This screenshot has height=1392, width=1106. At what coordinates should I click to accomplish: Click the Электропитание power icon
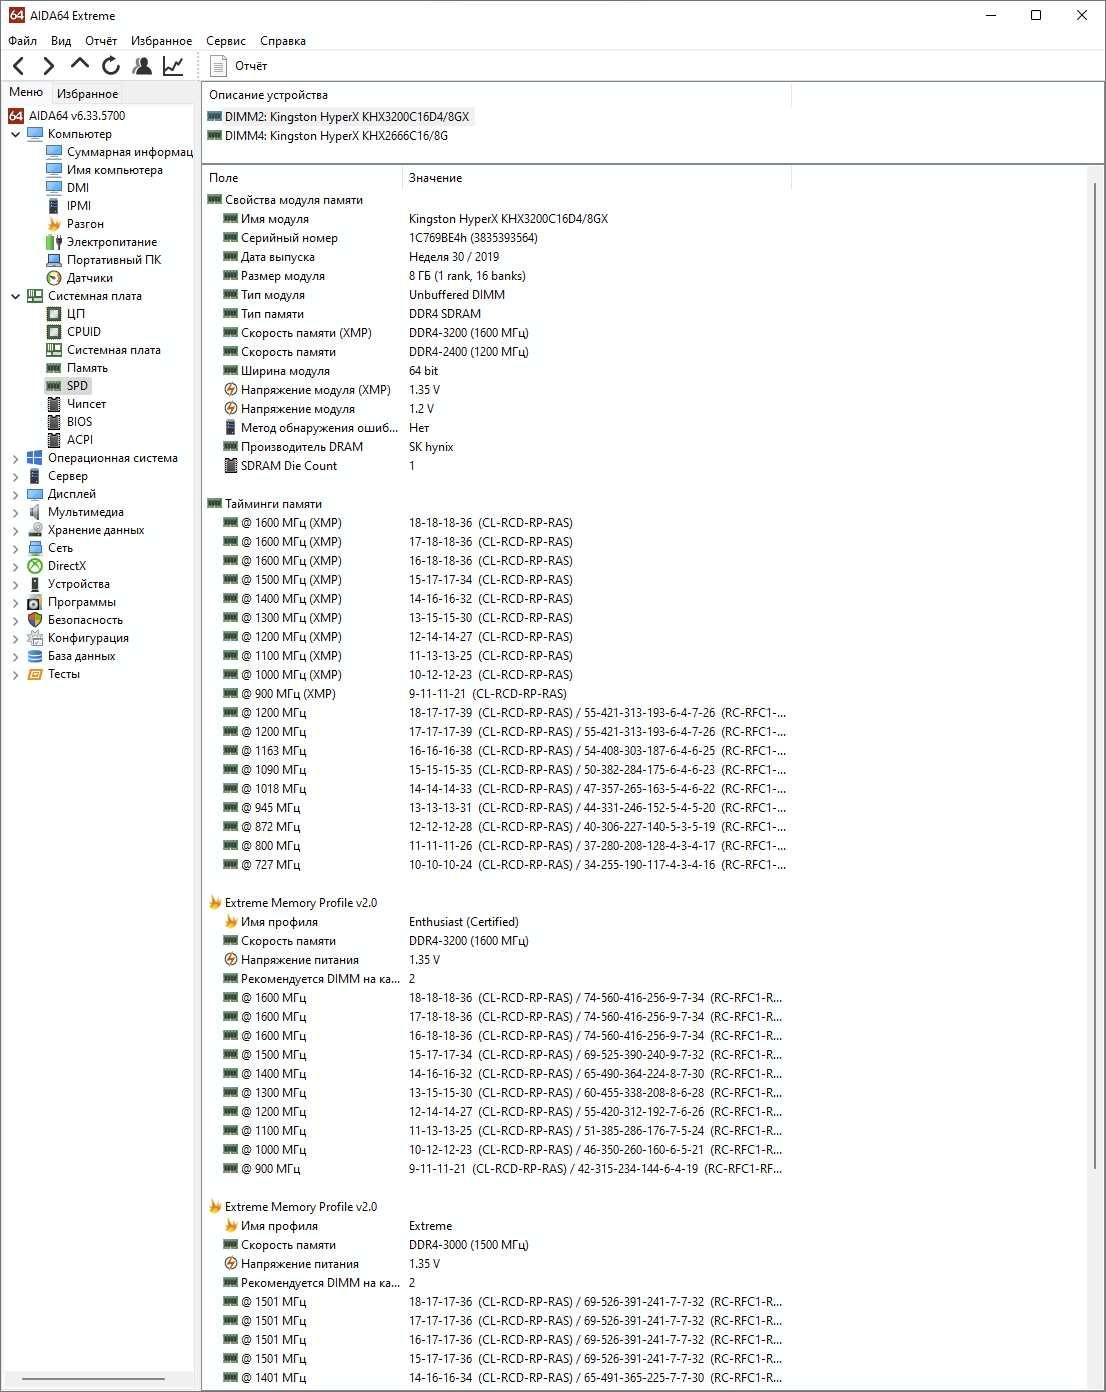[54, 242]
